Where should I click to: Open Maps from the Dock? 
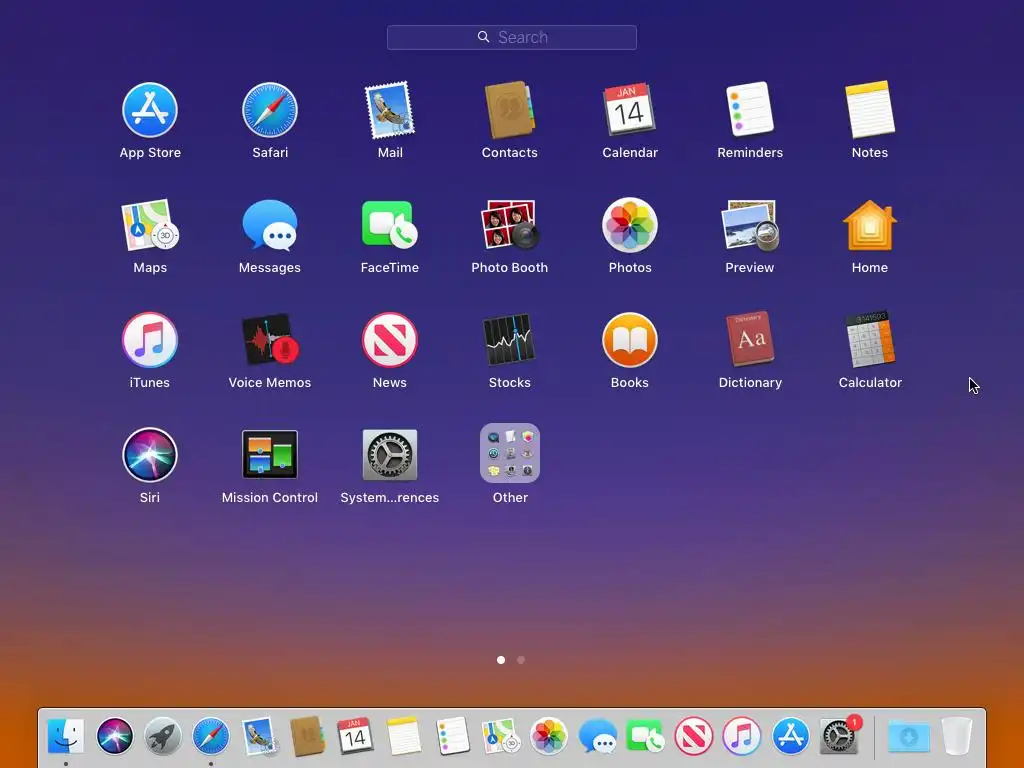(x=500, y=736)
